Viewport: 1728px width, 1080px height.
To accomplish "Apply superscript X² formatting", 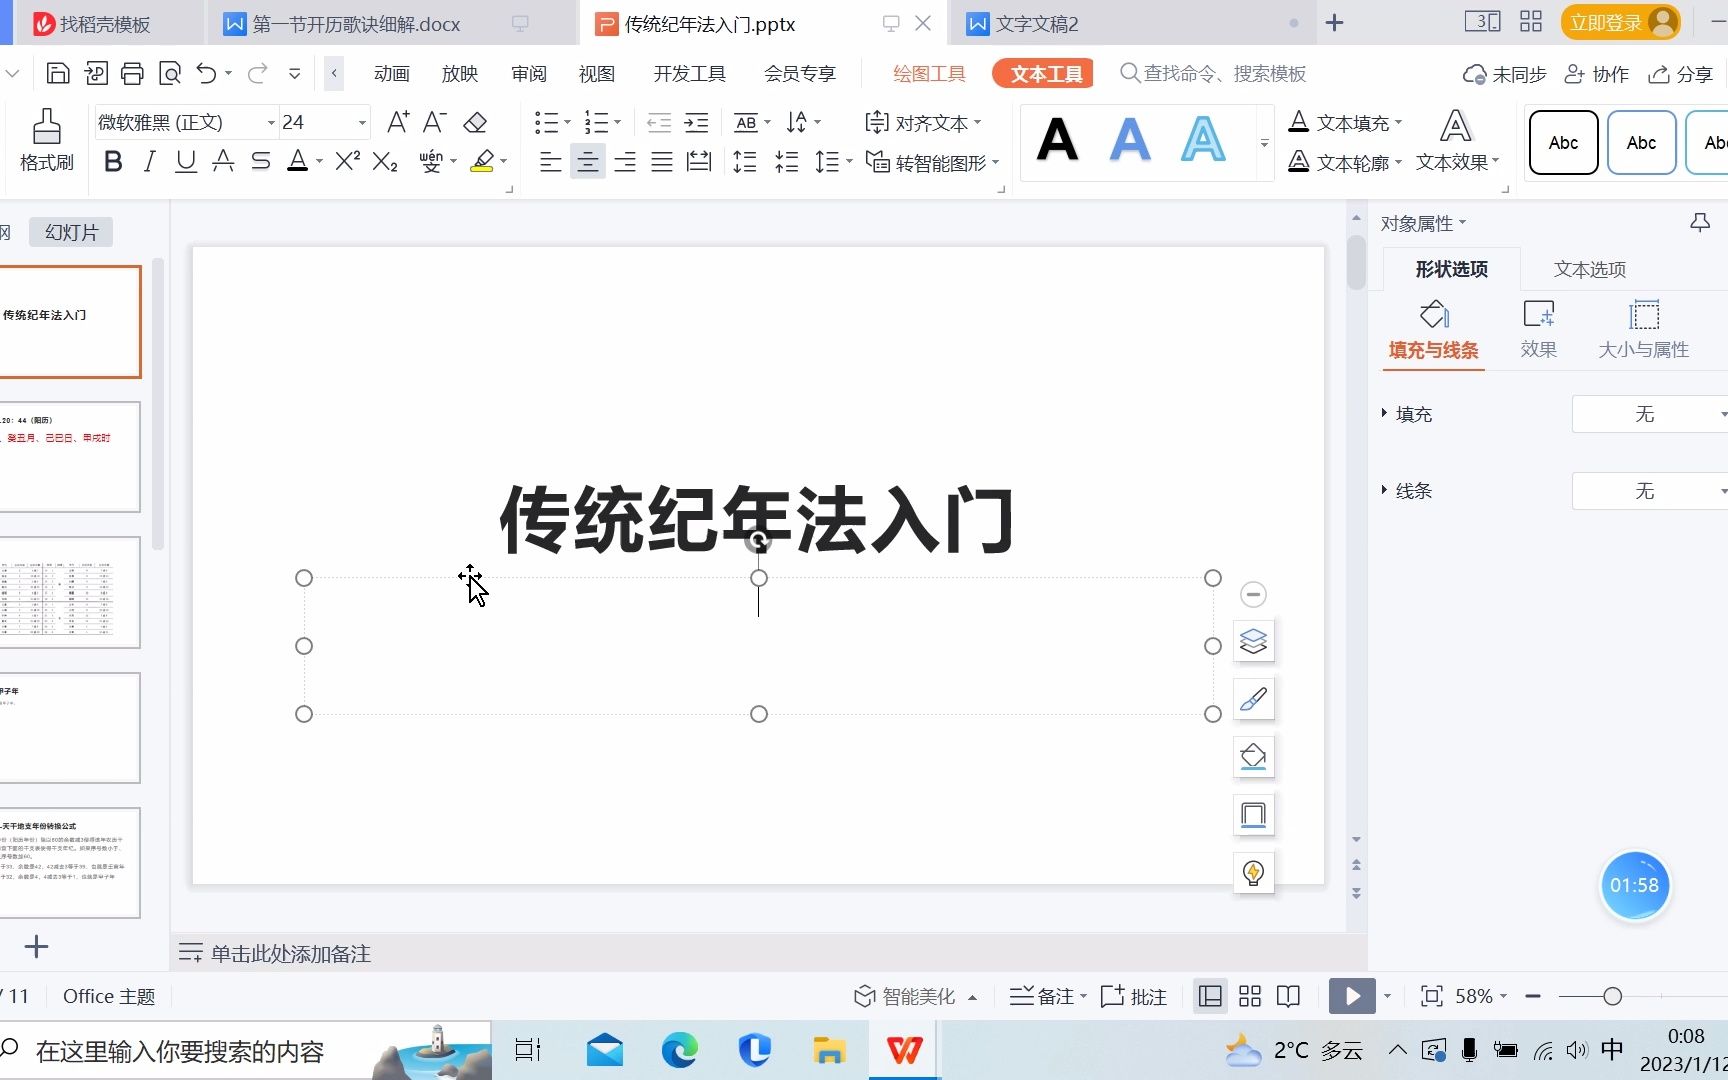I will (348, 161).
